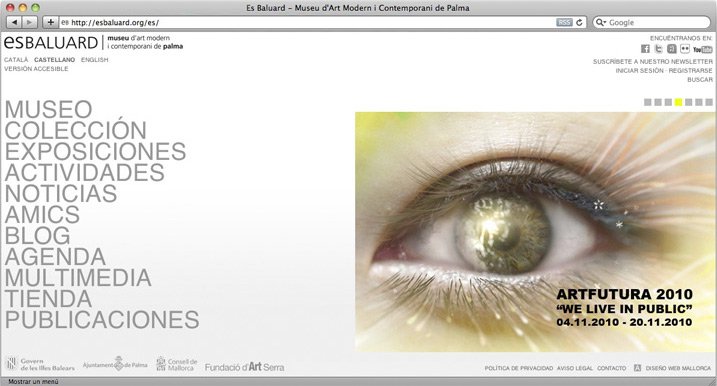
Task: Select the first gray slideshow indicator square
Action: pyautogui.click(x=647, y=102)
